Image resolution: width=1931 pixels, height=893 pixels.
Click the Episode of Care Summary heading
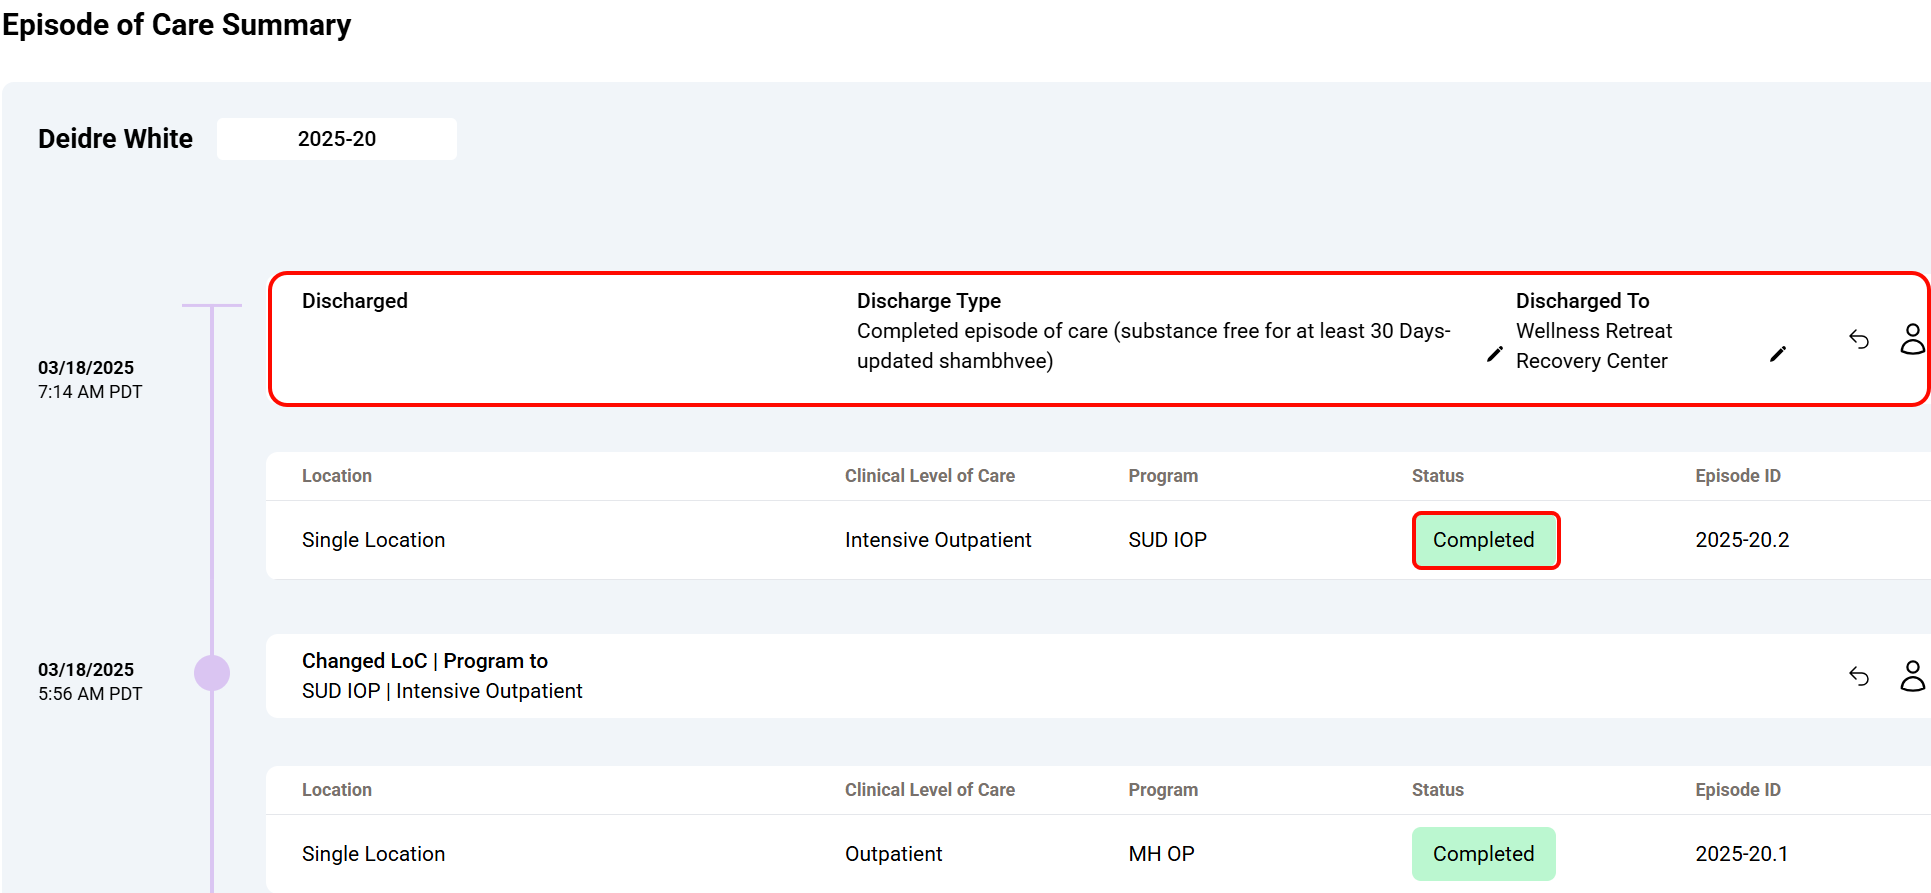(177, 24)
